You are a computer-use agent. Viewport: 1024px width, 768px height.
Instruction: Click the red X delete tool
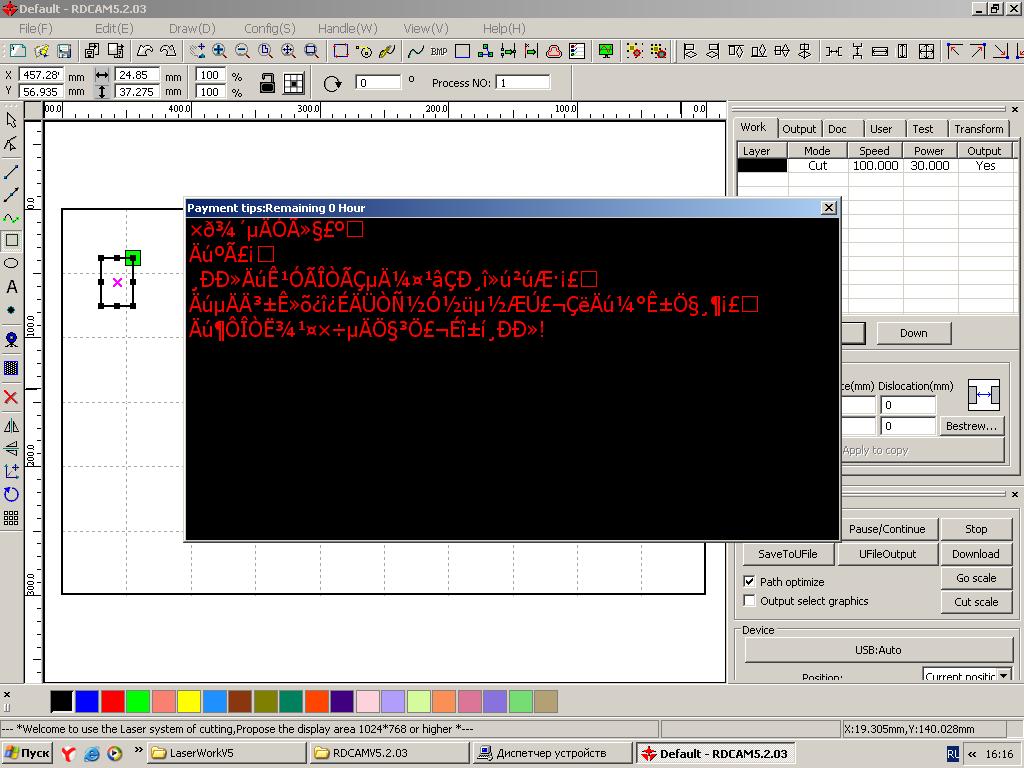pos(11,397)
